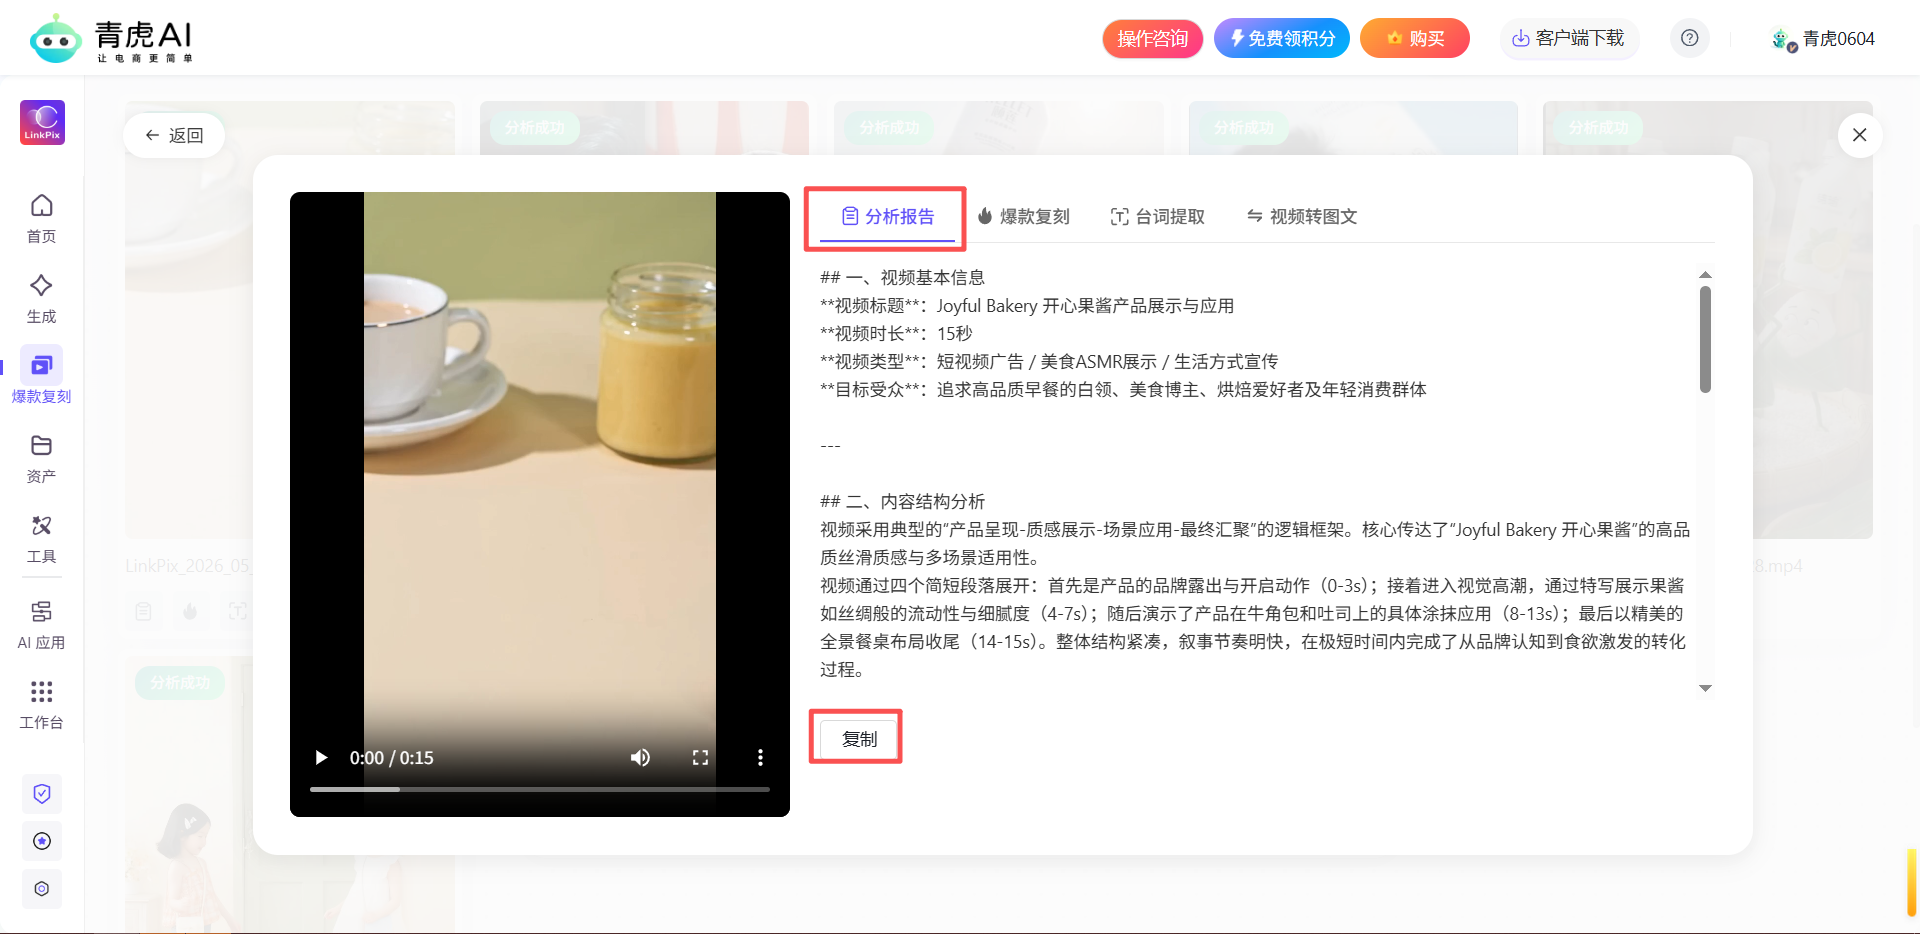Switch to 分析报告 tab
This screenshot has width=1920, height=934.
[887, 217]
